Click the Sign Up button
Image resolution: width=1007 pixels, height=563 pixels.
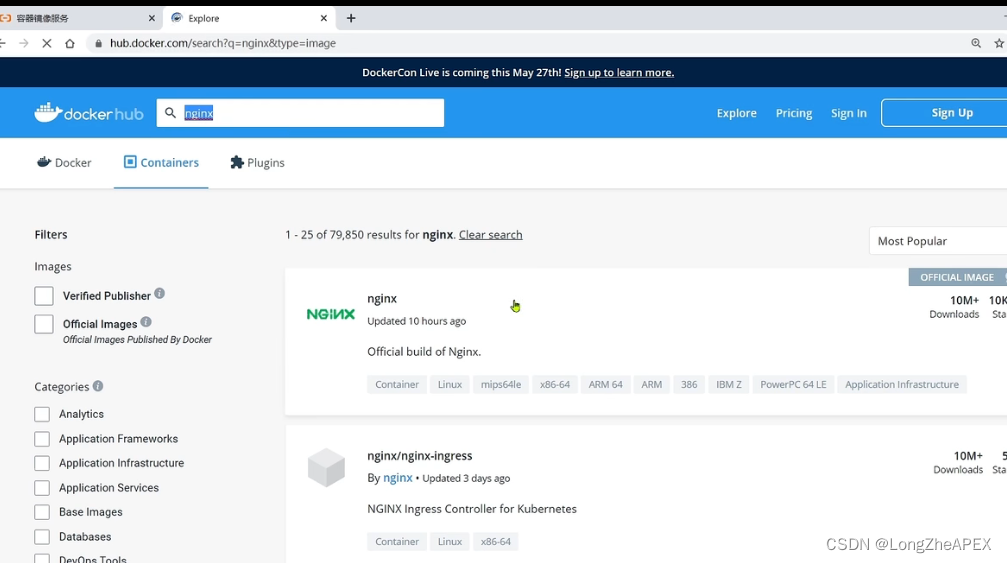(944, 113)
